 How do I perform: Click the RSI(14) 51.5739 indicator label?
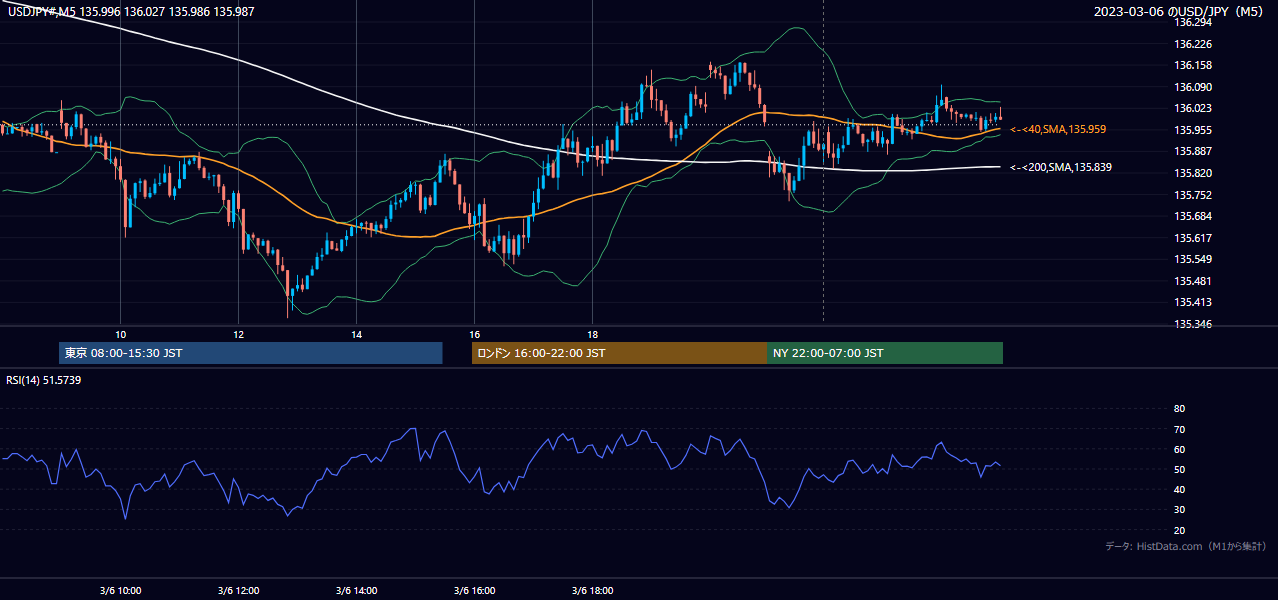[44, 380]
